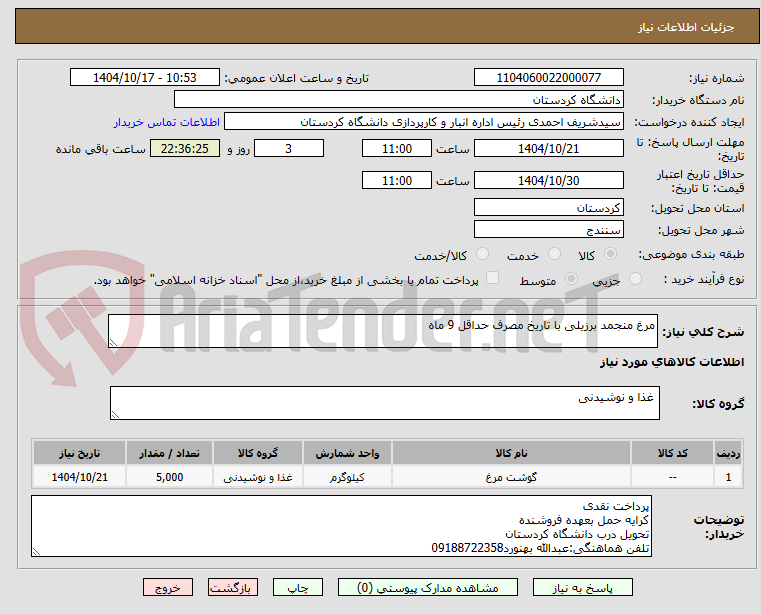Click the تعداد / مقدار column header
The height and width of the screenshot is (614, 761).
click(169, 453)
